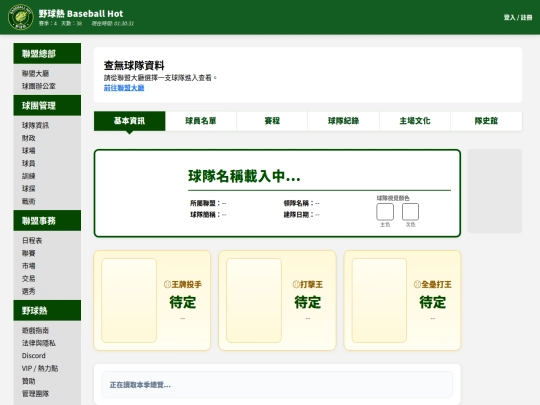The width and height of the screenshot is (540, 405).
Task: Go to 球團辦公室 in the sidebar
Action: (x=39, y=86)
